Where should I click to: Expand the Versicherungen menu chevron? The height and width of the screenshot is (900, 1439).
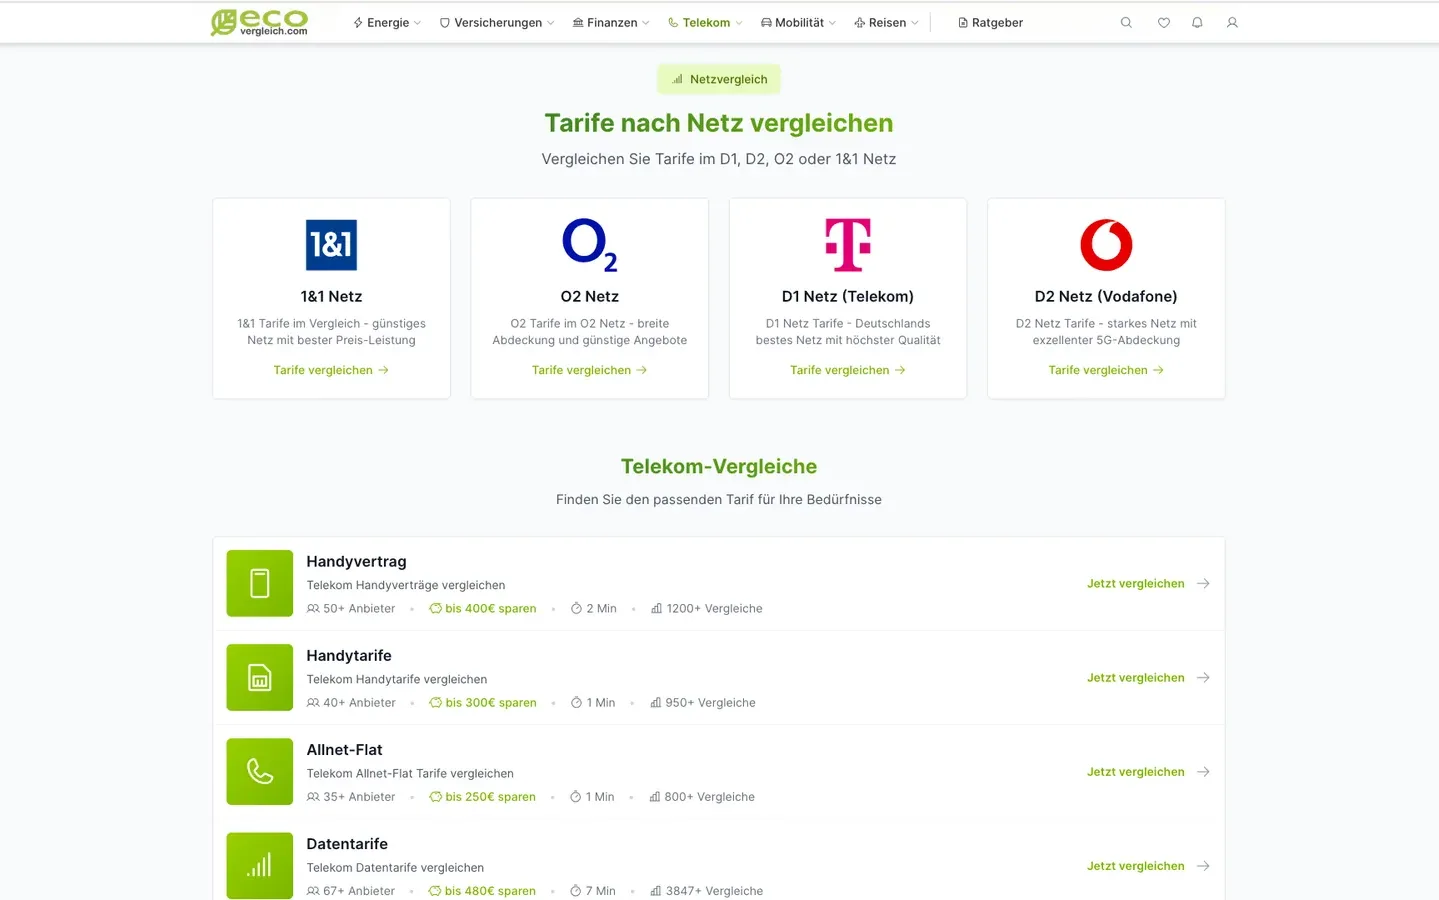click(x=550, y=23)
